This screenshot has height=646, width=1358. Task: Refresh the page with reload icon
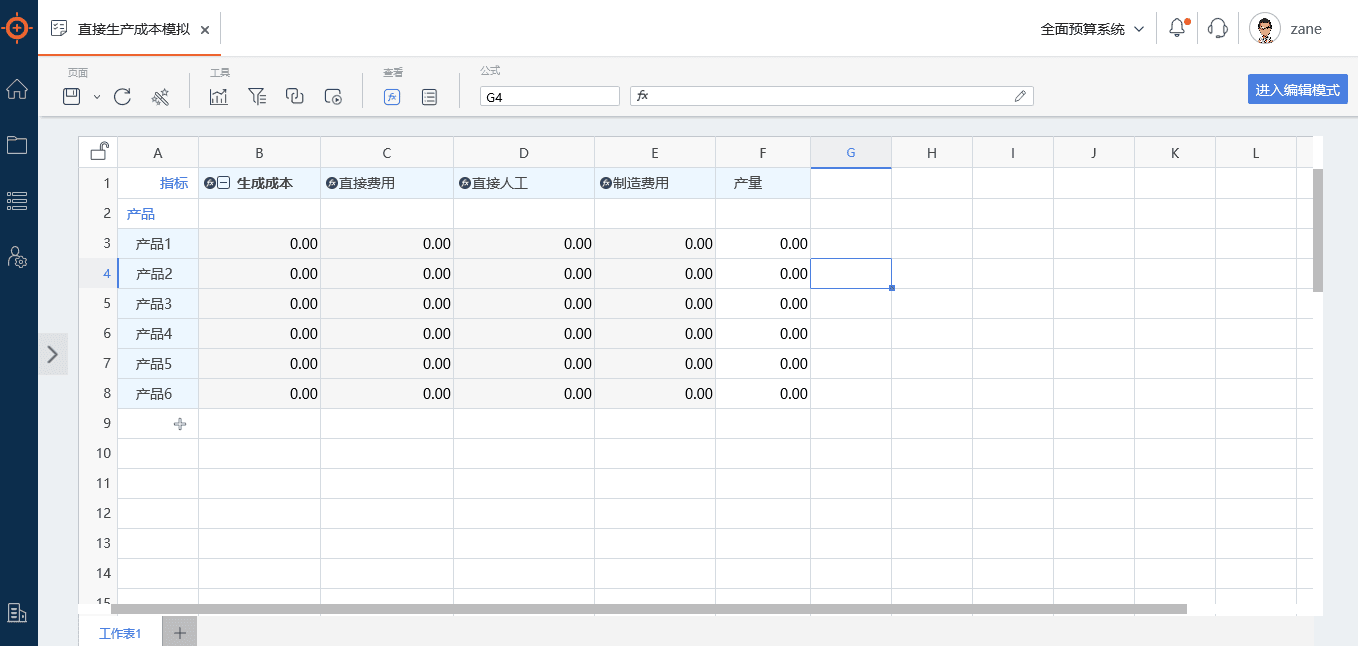(122, 96)
